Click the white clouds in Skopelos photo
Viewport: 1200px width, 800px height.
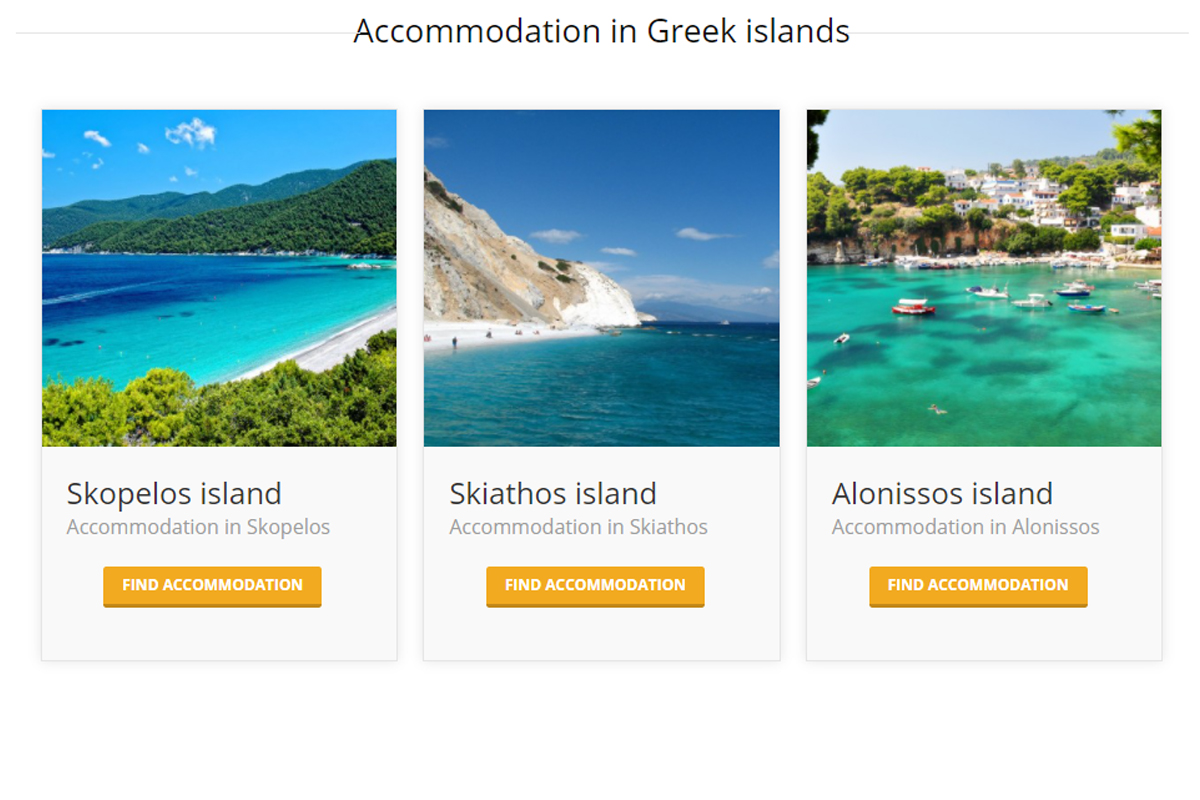pos(190,131)
